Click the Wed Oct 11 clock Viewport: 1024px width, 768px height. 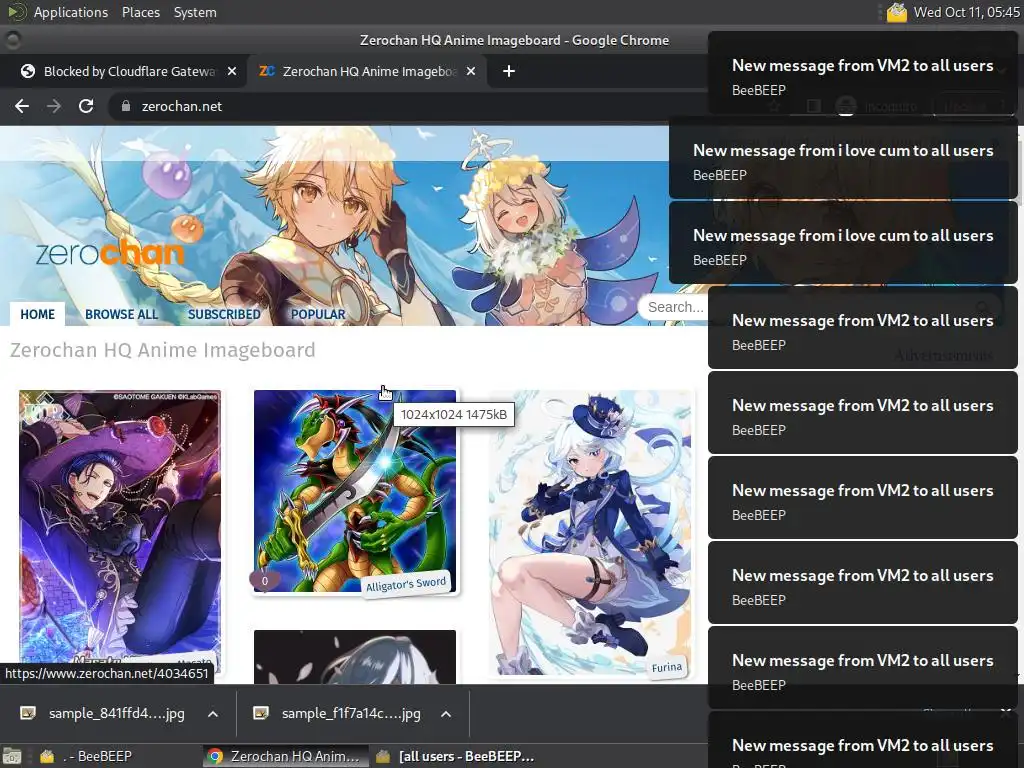tap(966, 12)
